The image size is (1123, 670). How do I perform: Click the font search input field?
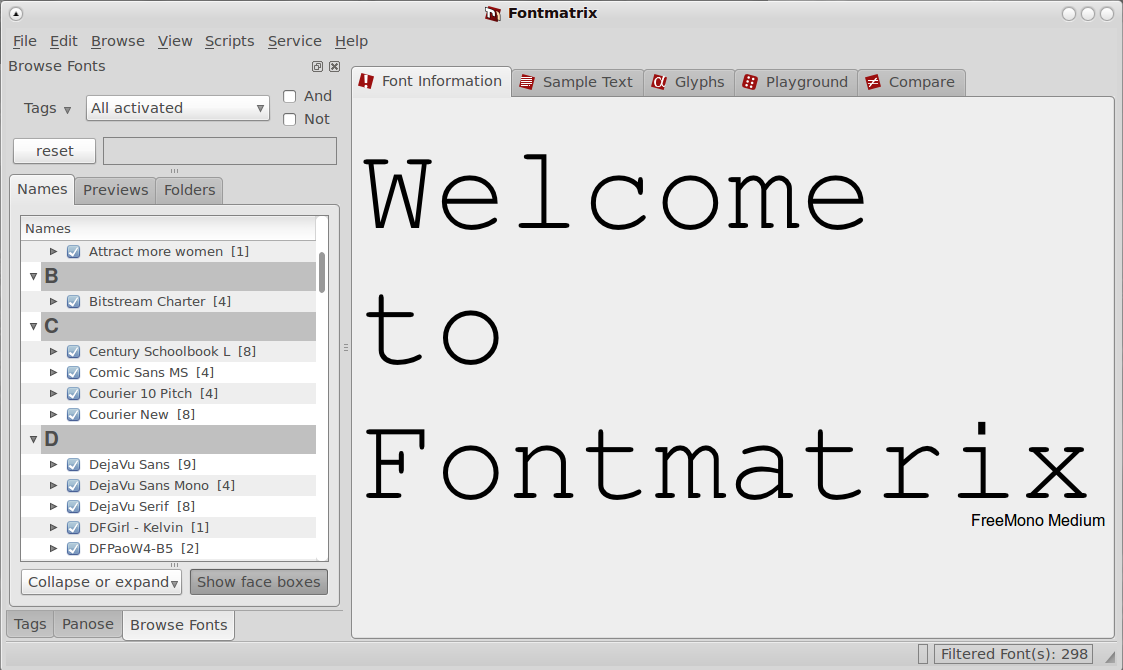[x=220, y=151]
